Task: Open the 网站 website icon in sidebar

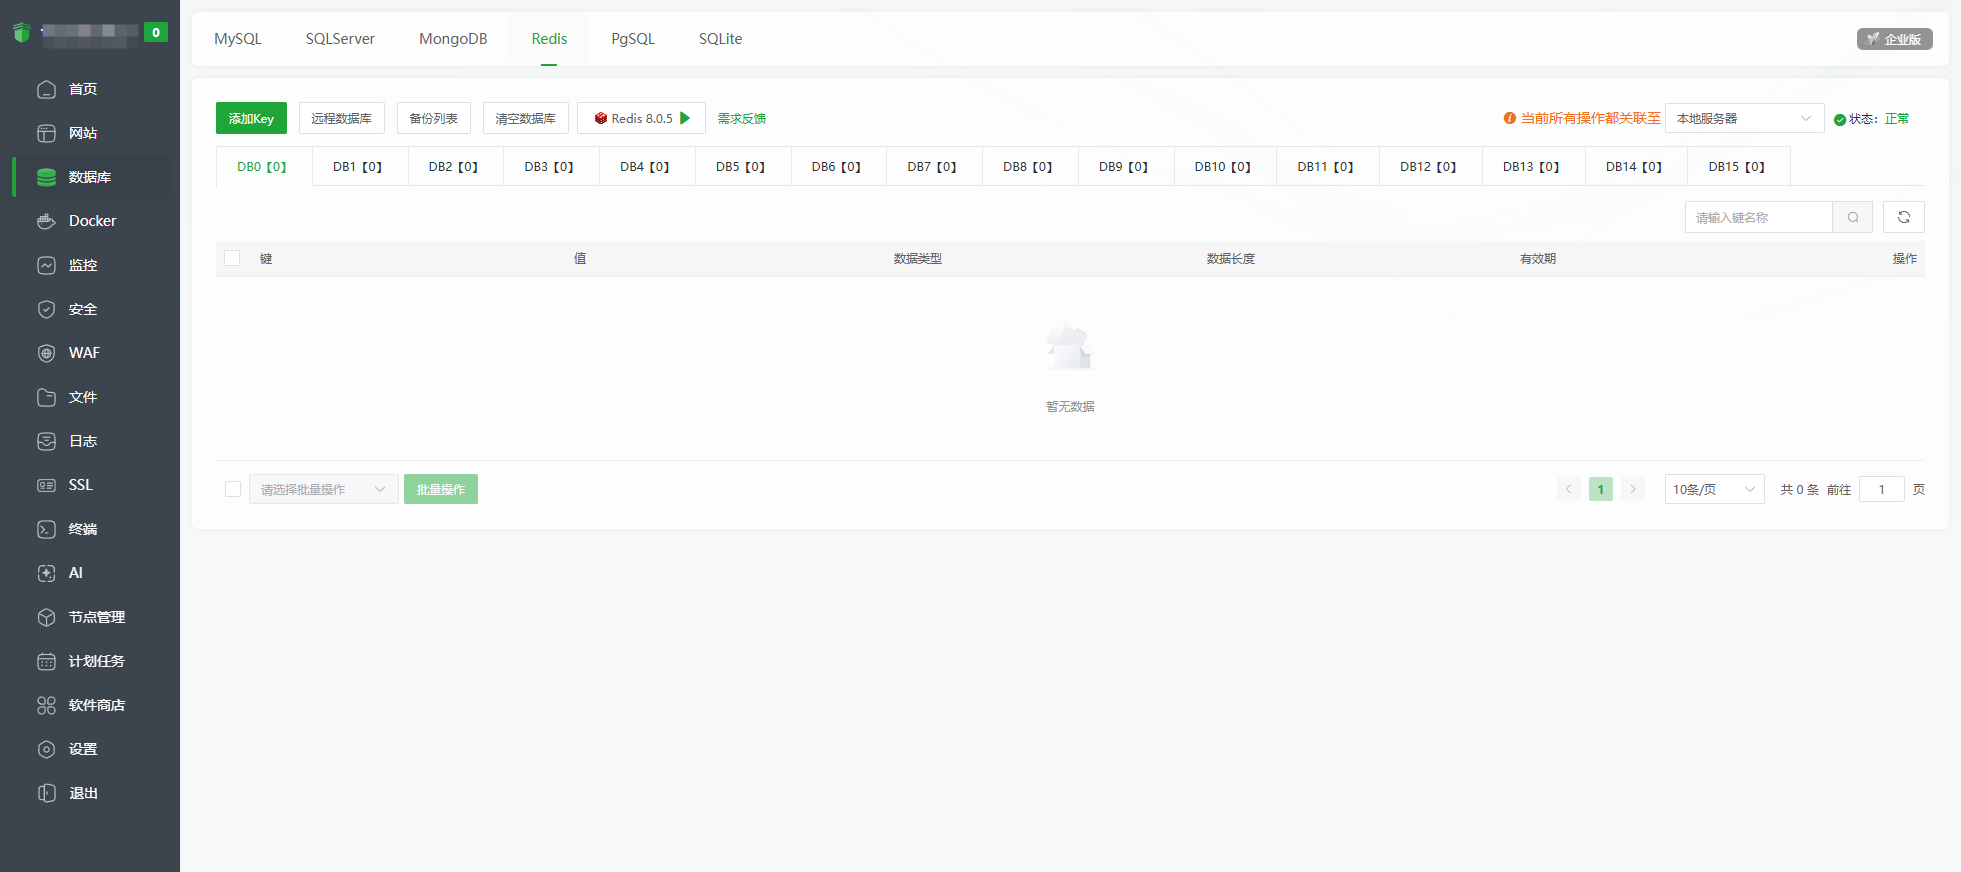Action: point(46,133)
